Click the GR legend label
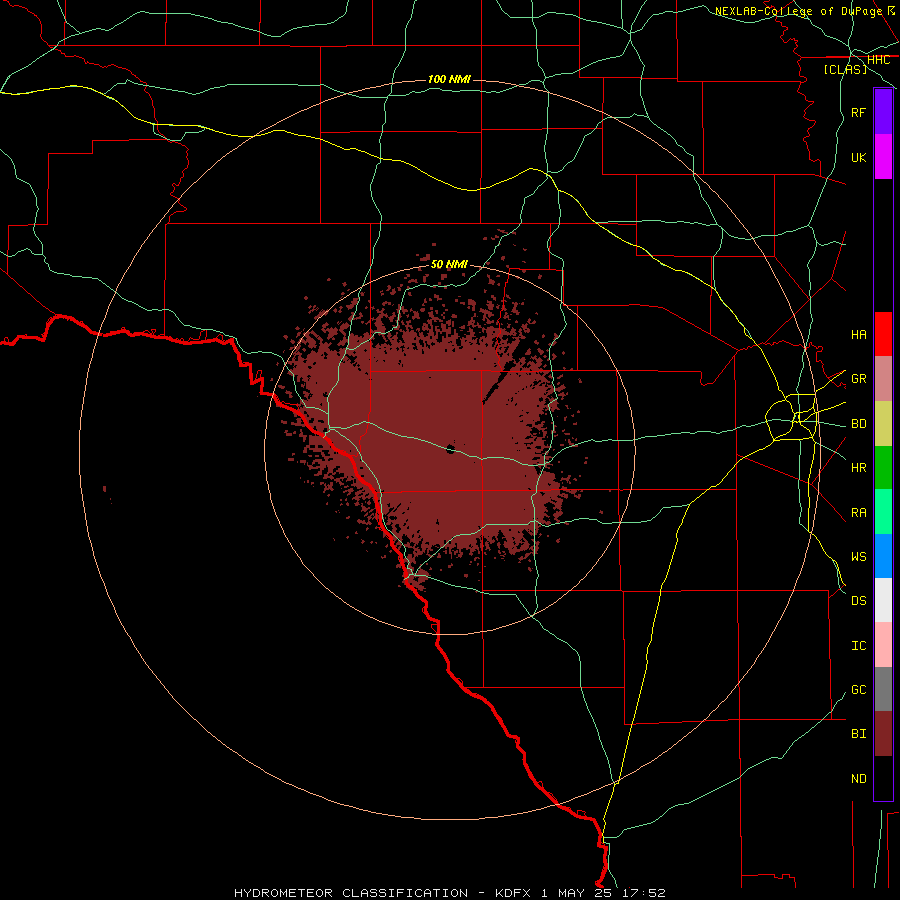The width and height of the screenshot is (900, 900). (858, 379)
